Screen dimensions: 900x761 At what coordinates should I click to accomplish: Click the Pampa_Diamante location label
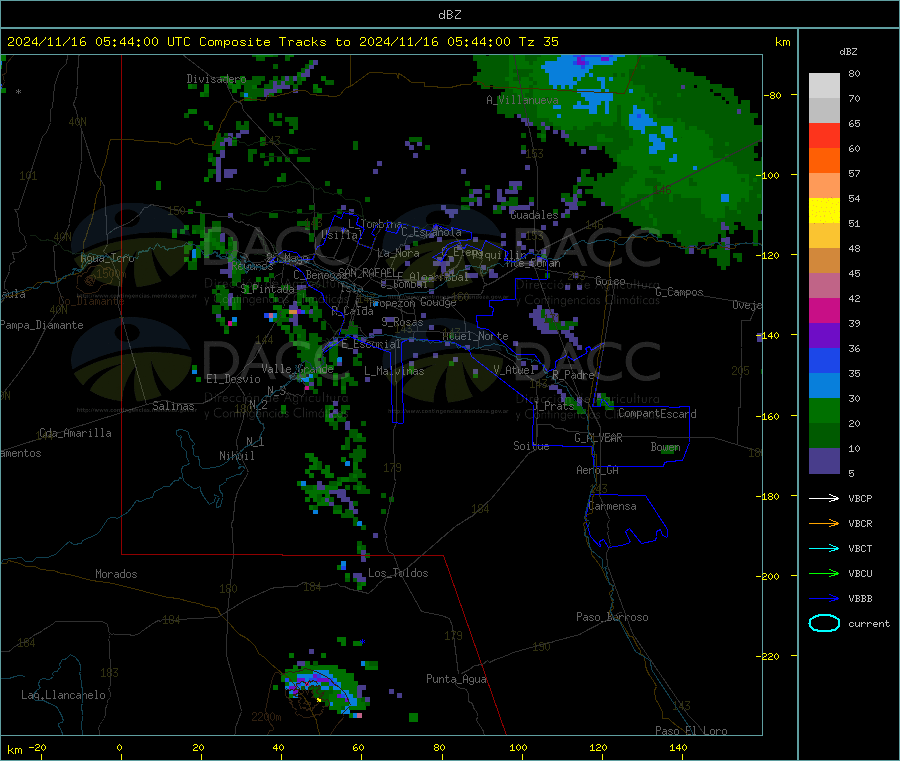coord(42,325)
